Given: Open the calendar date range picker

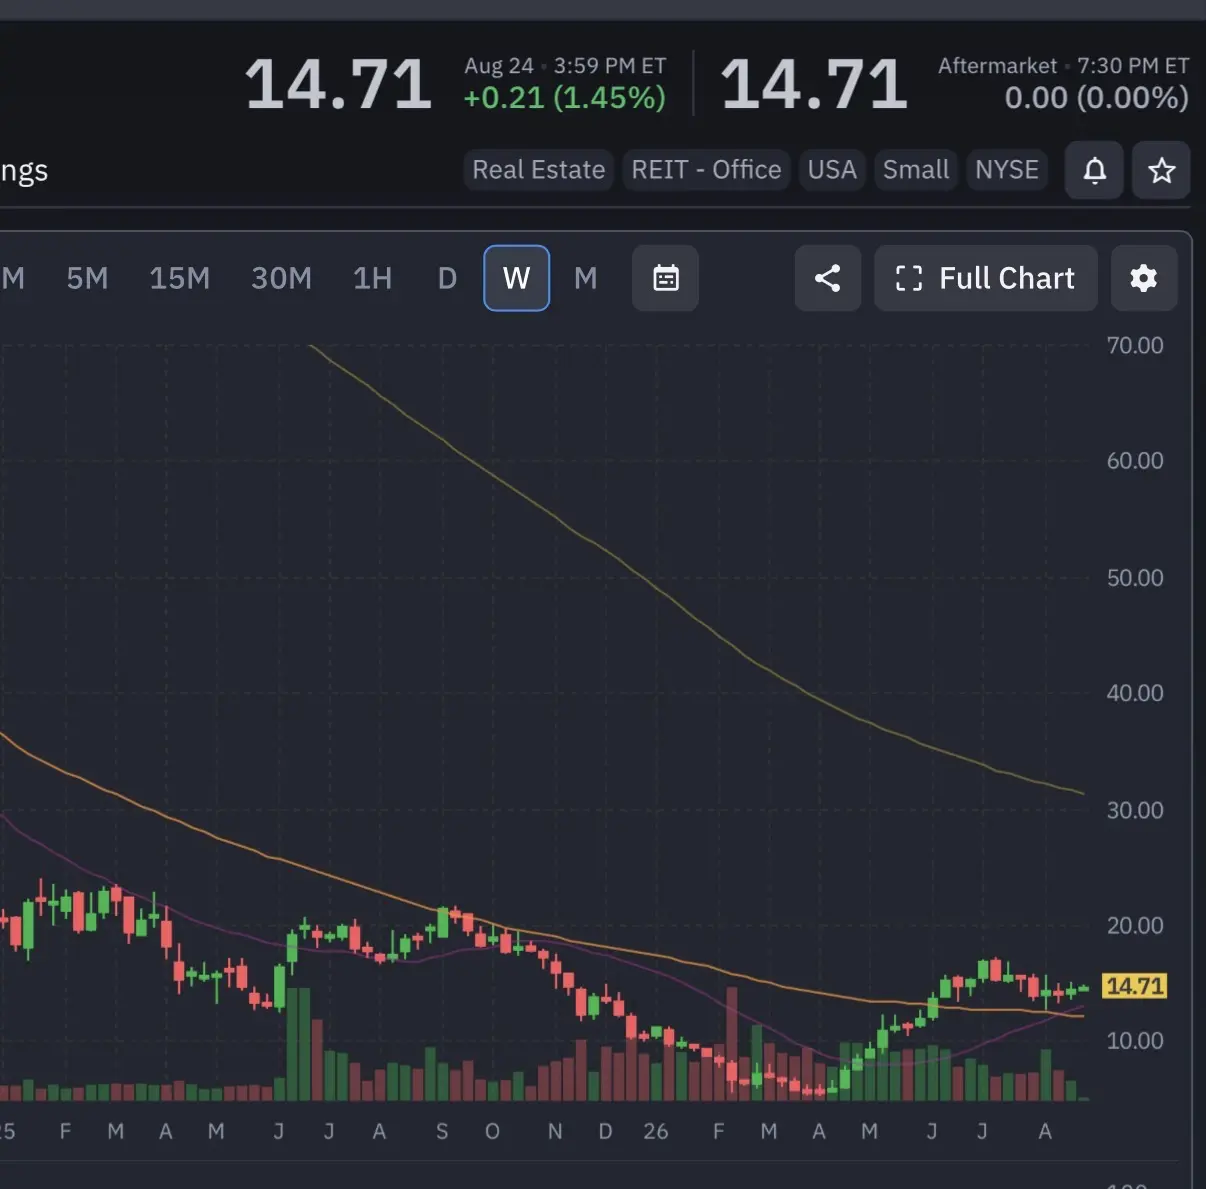Looking at the screenshot, I should (x=665, y=278).
